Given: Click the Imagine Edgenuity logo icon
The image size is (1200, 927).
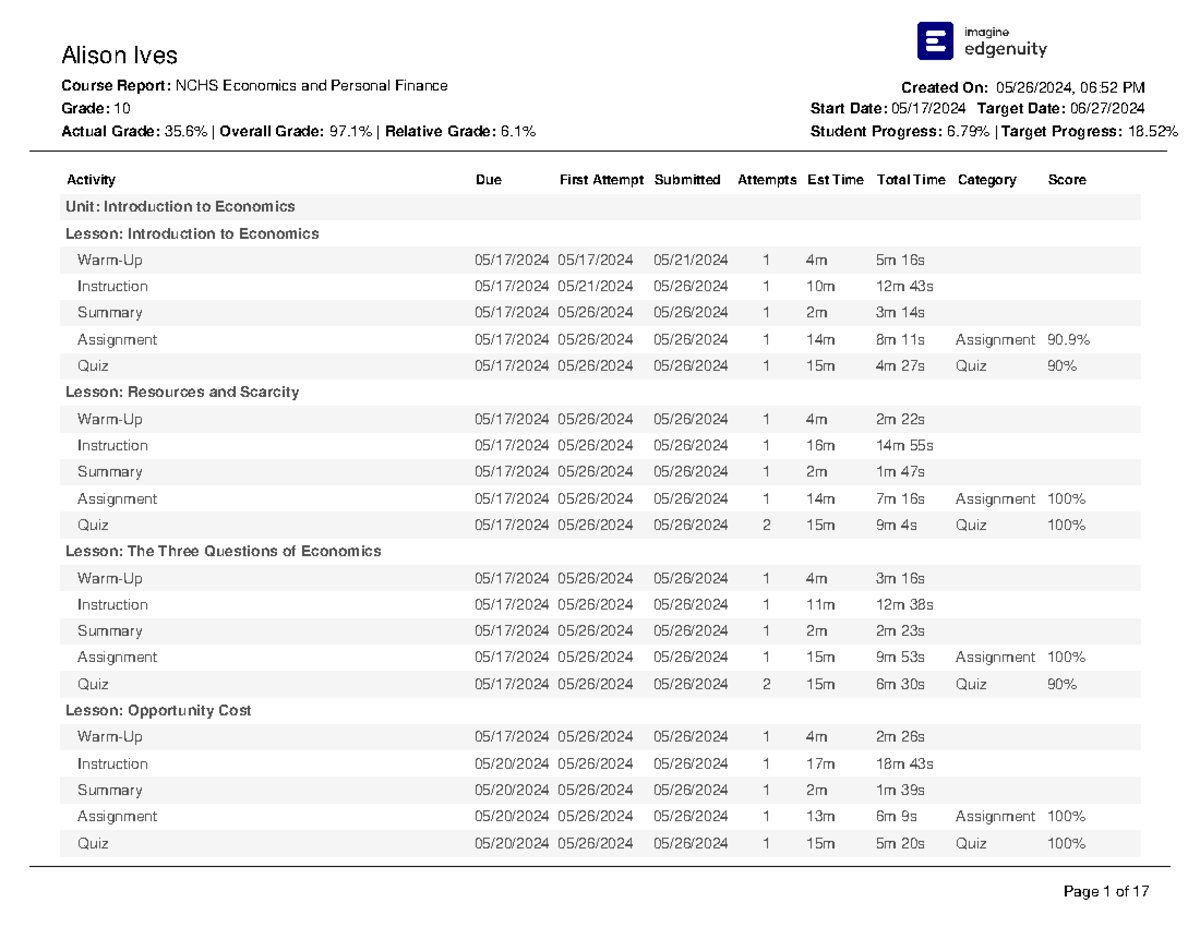Looking at the screenshot, I should 936,41.
